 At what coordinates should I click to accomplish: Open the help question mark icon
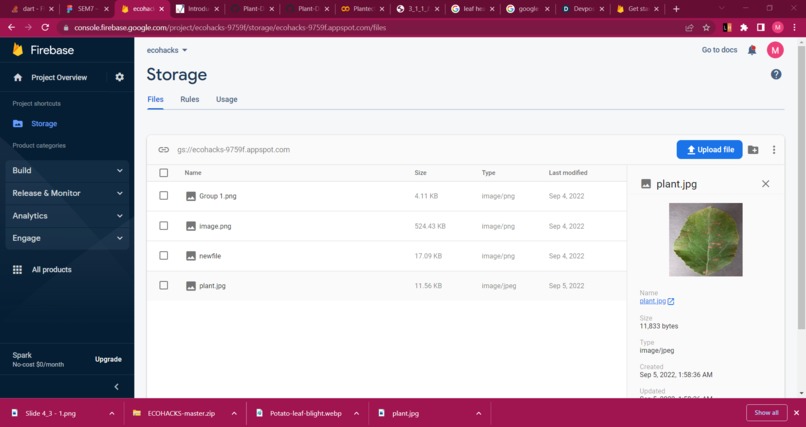click(x=776, y=75)
